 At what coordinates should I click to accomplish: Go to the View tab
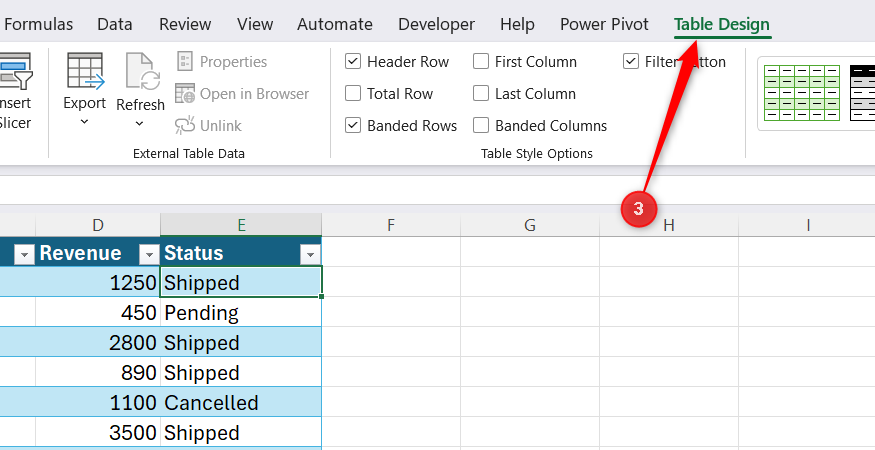(254, 25)
